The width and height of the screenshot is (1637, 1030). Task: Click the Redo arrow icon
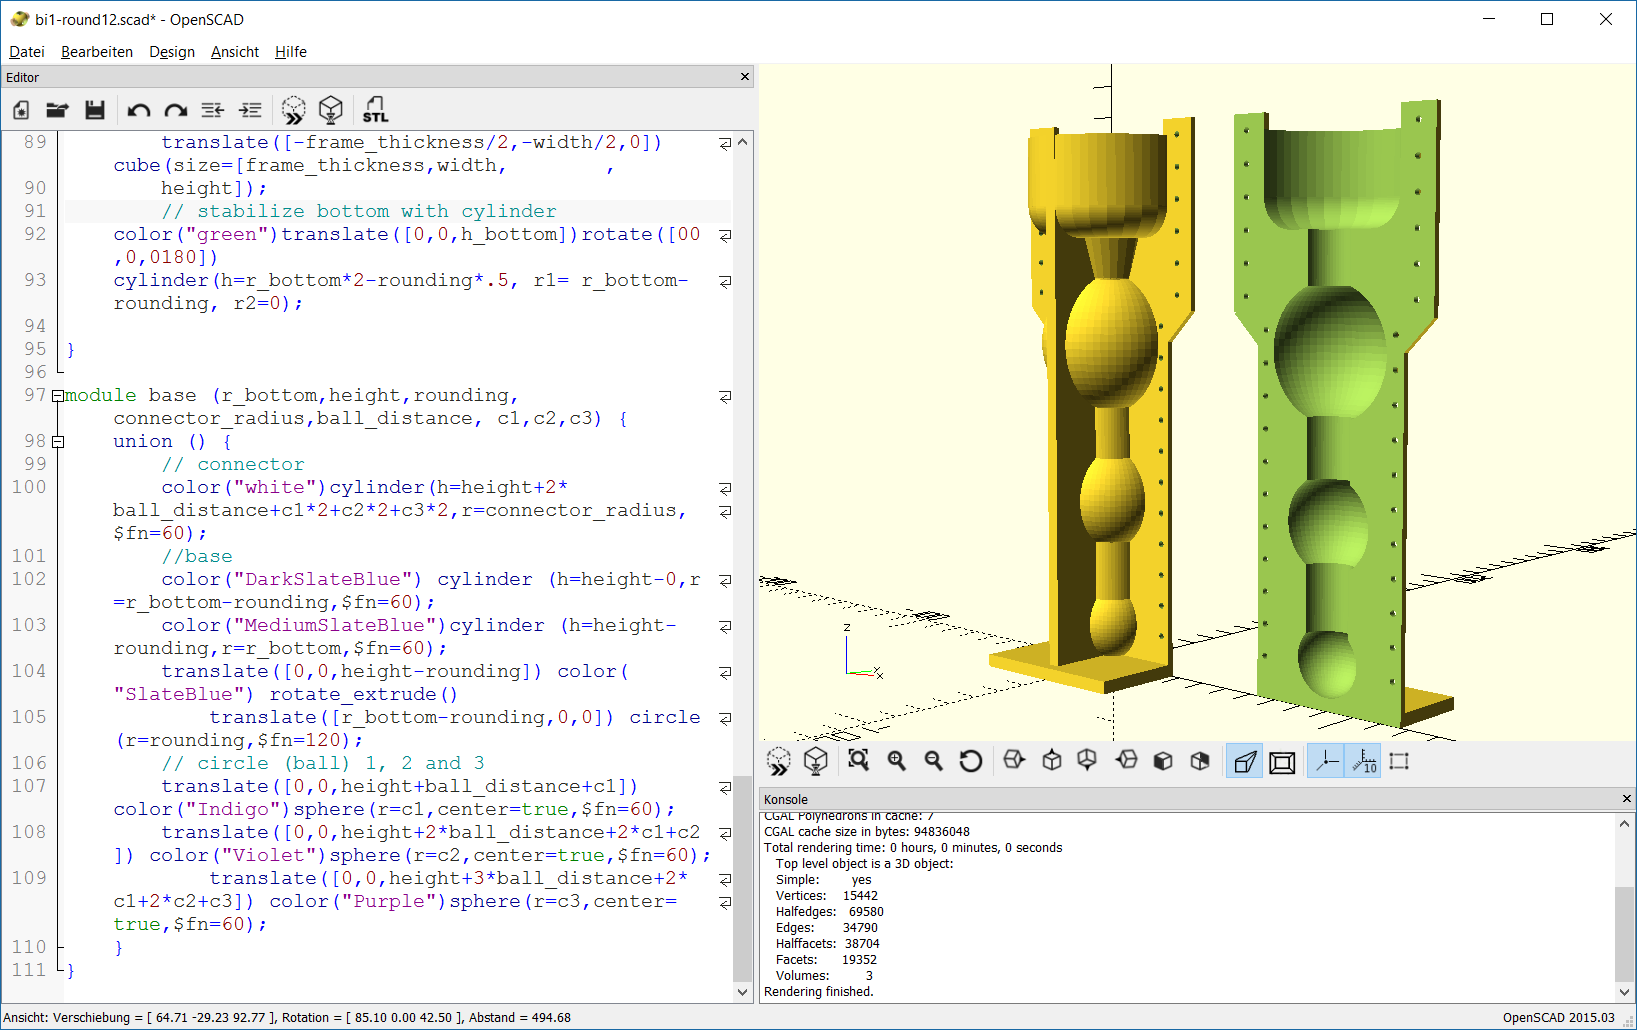click(176, 110)
